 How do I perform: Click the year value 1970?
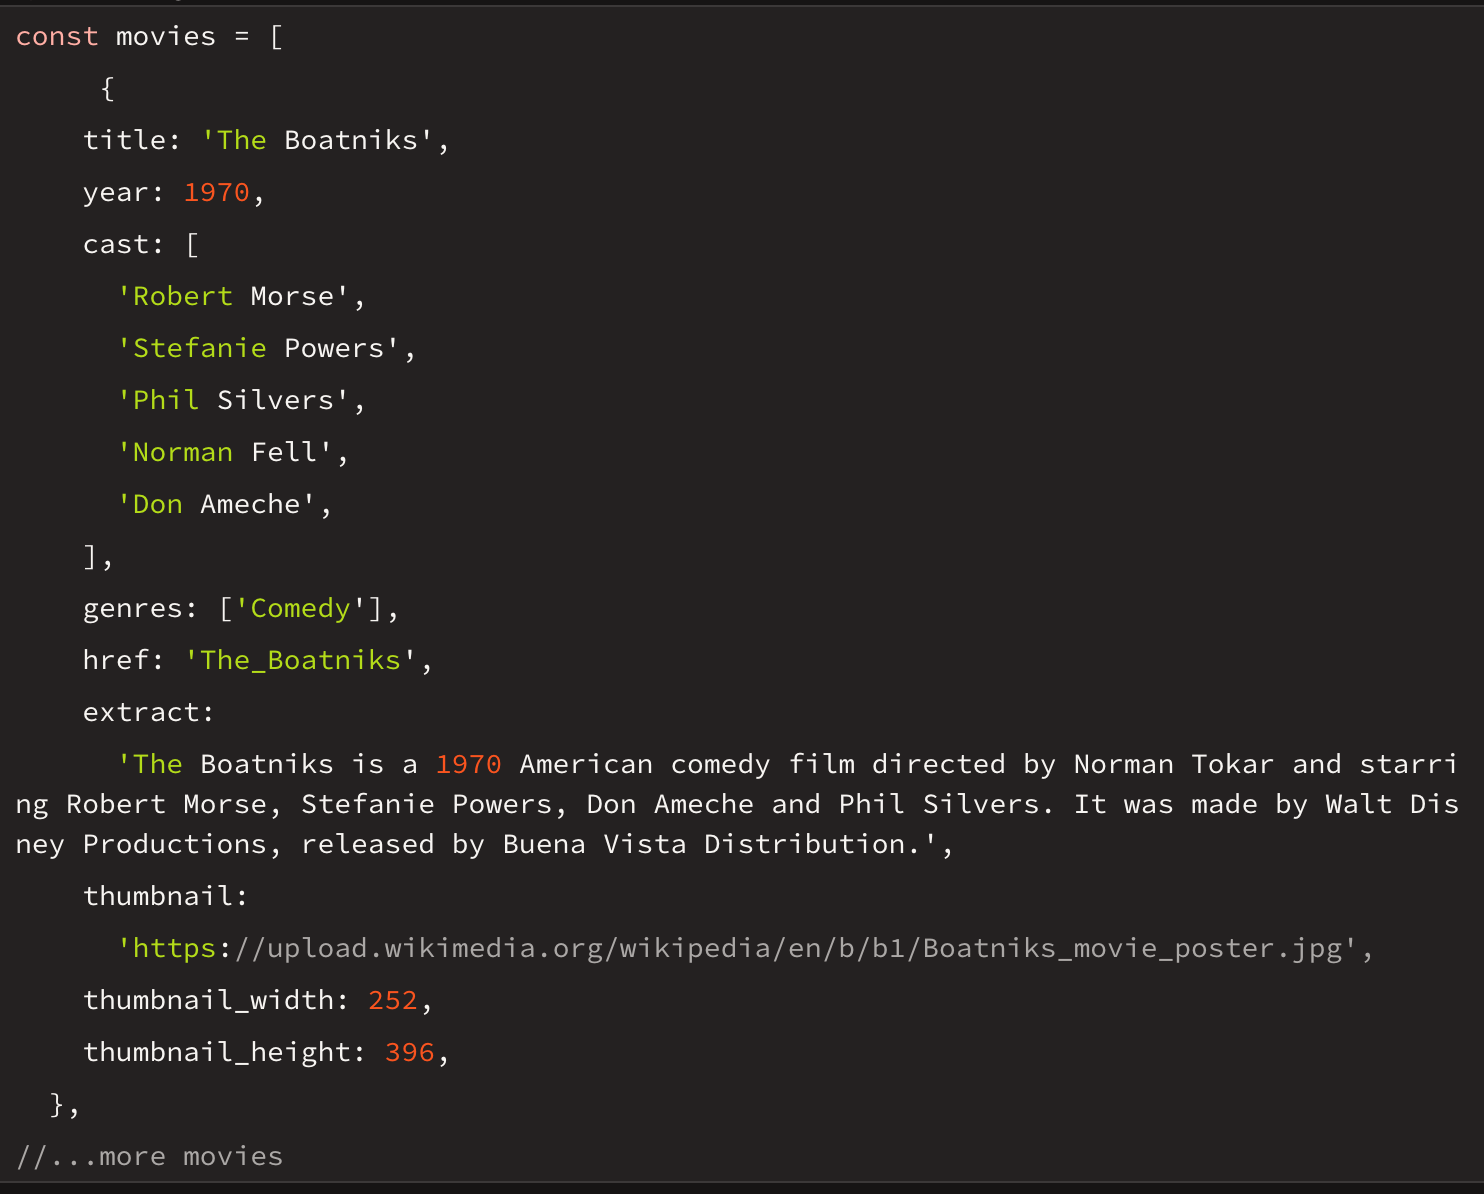216,192
